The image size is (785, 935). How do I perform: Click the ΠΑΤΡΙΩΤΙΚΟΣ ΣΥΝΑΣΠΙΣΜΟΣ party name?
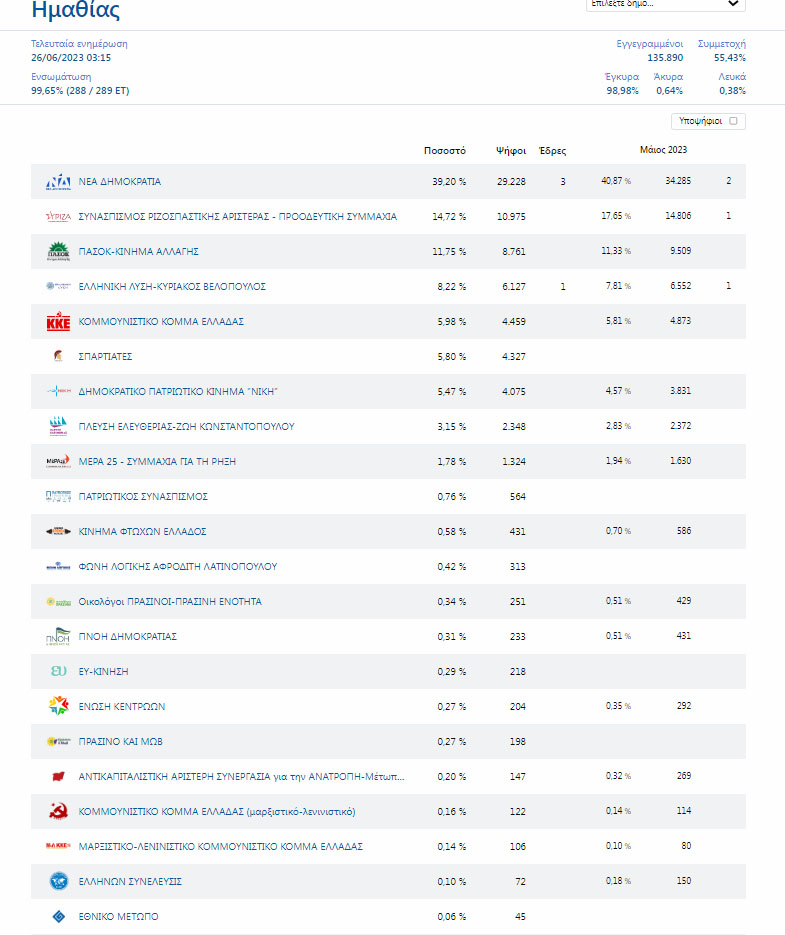143,497
